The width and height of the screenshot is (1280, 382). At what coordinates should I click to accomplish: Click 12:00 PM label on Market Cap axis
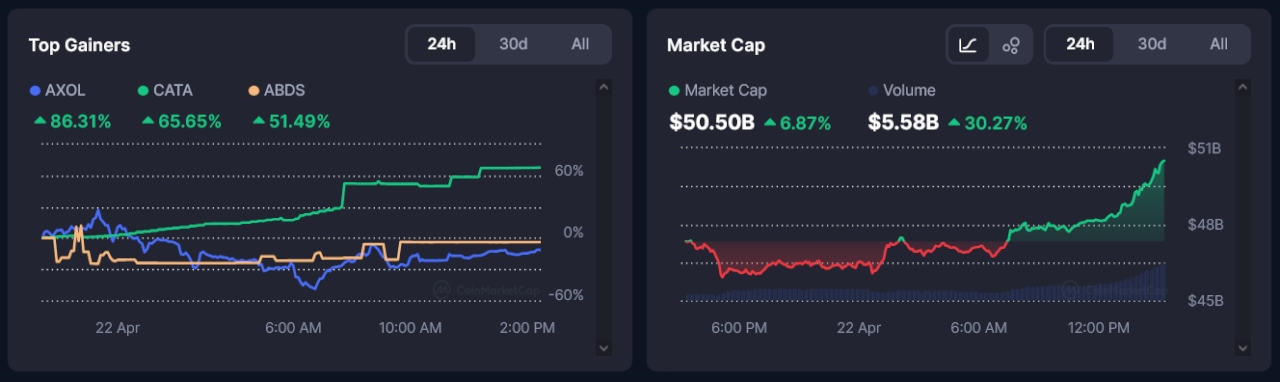1098,327
